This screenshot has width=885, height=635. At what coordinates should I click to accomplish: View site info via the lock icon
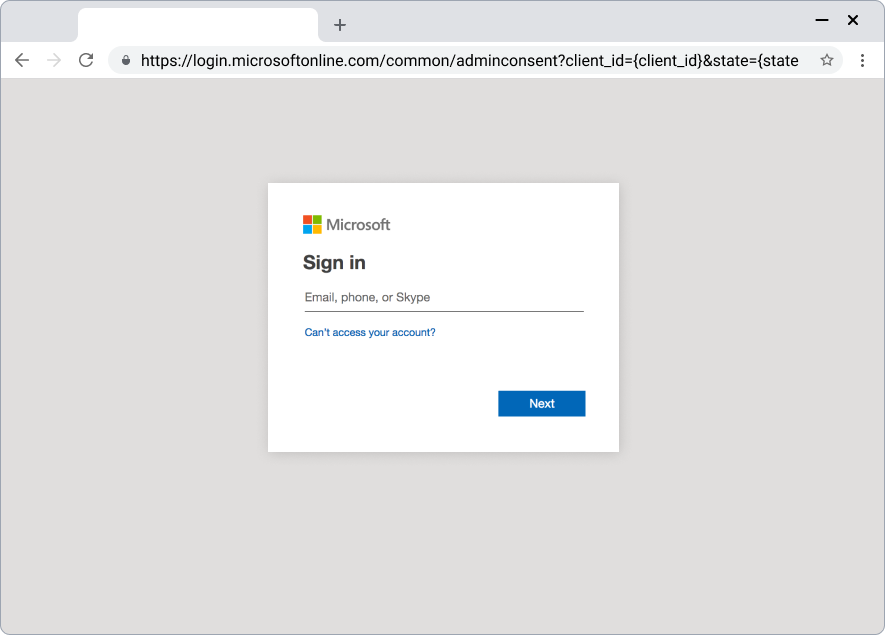[x=126, y=60]
